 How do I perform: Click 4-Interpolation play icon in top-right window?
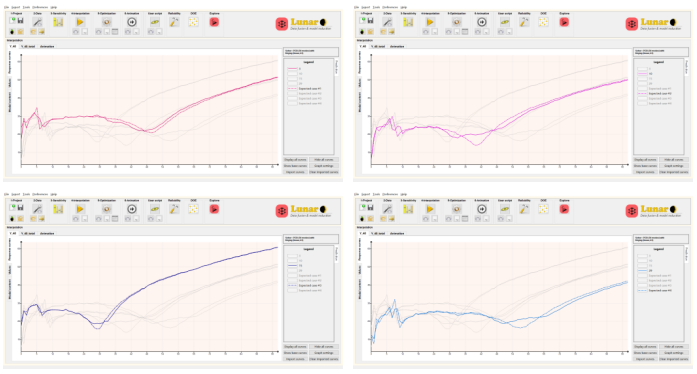(430, 22)
